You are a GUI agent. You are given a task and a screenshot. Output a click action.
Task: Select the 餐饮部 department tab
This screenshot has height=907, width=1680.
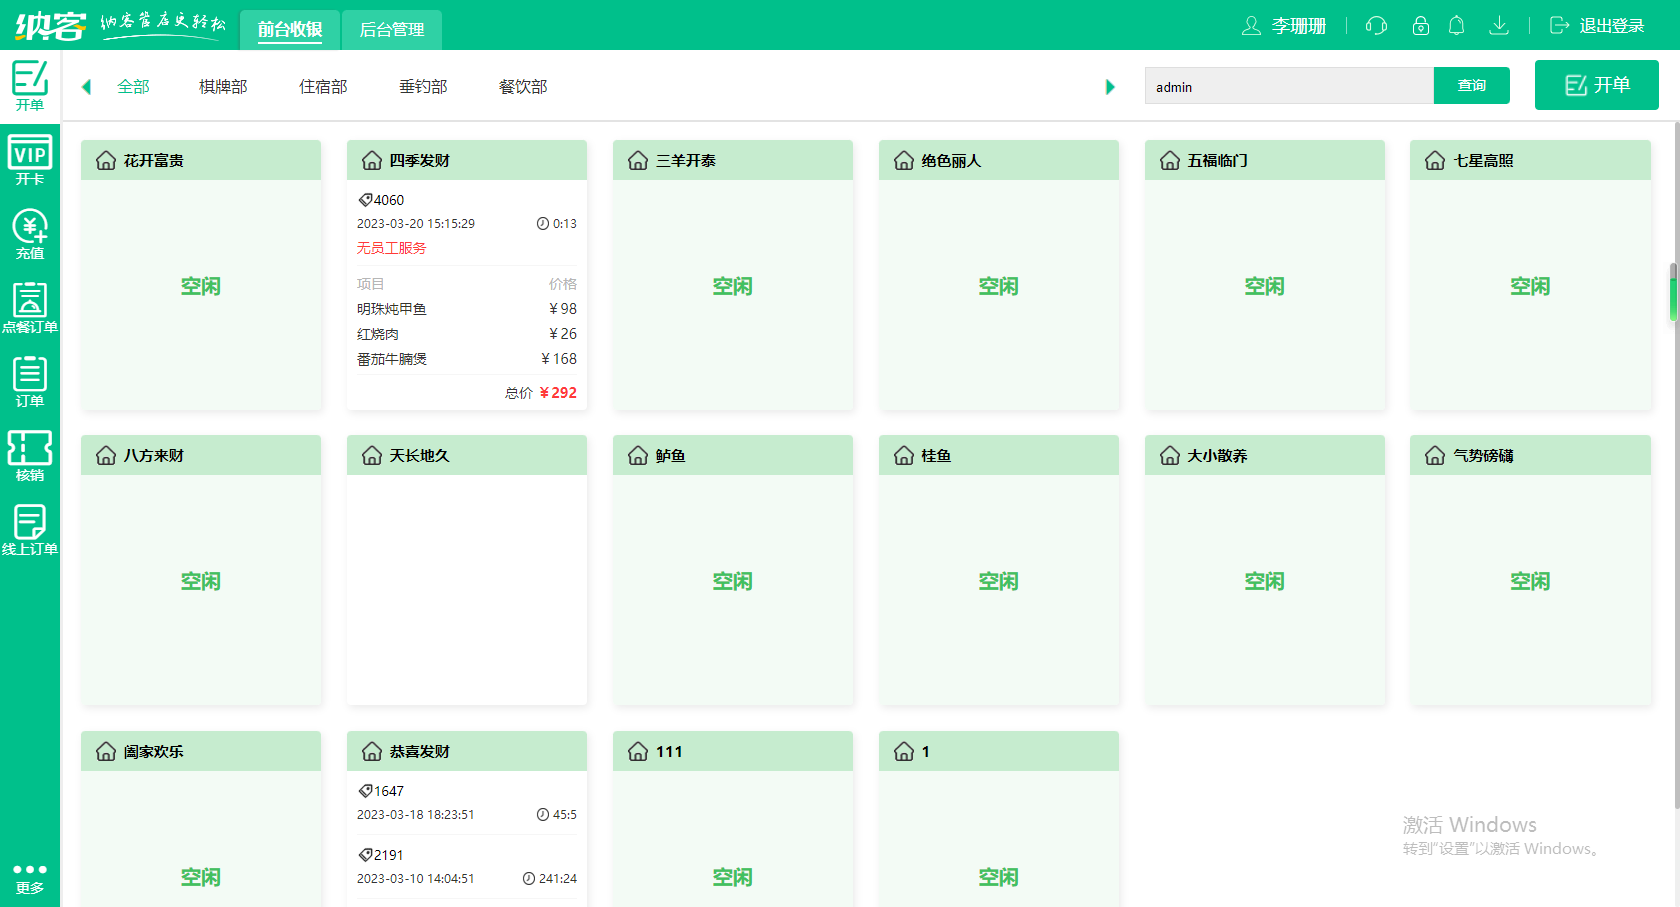[522, 87]
